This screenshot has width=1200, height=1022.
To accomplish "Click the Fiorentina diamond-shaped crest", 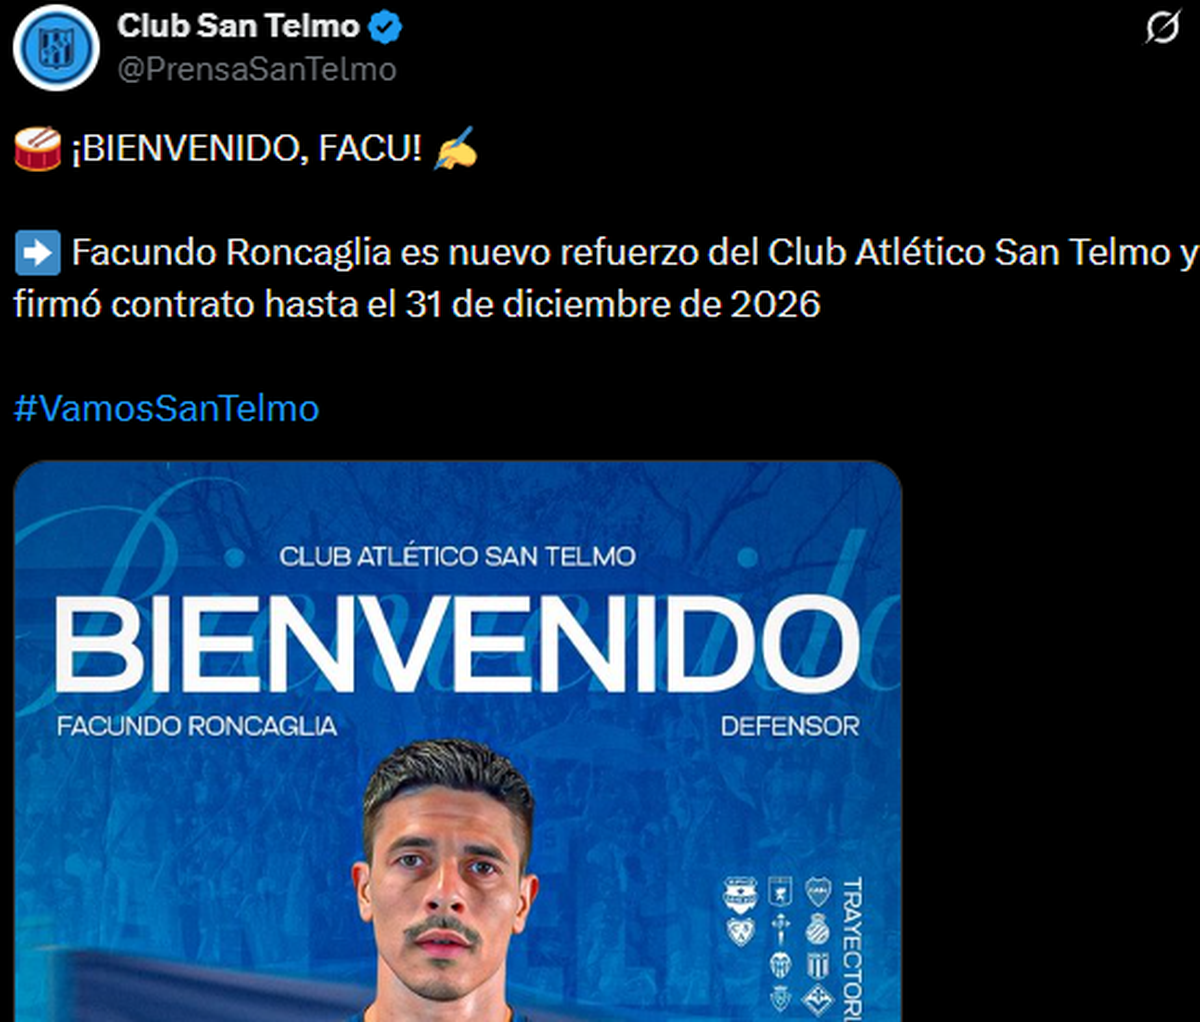I will [x=818, y=1000].
